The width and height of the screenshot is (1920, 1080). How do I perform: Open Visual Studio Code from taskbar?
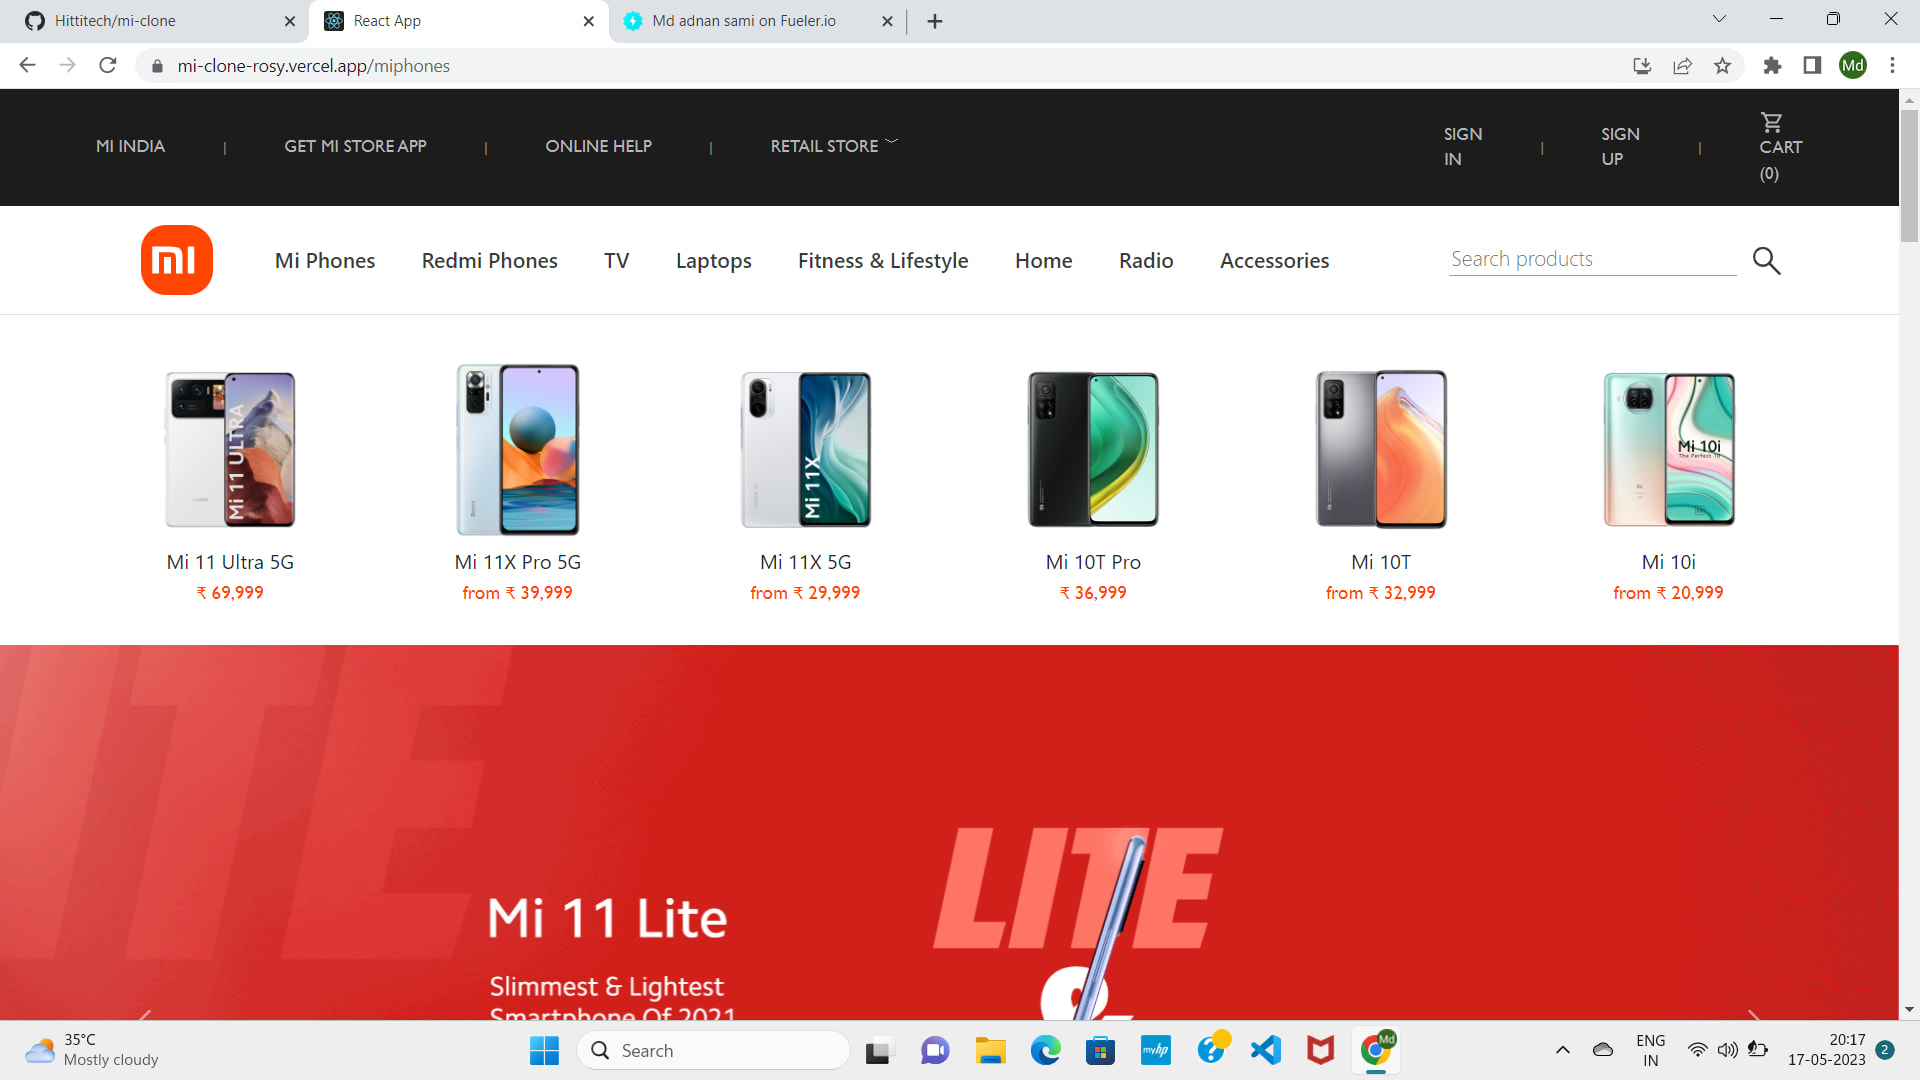tap(1265, 1050)
